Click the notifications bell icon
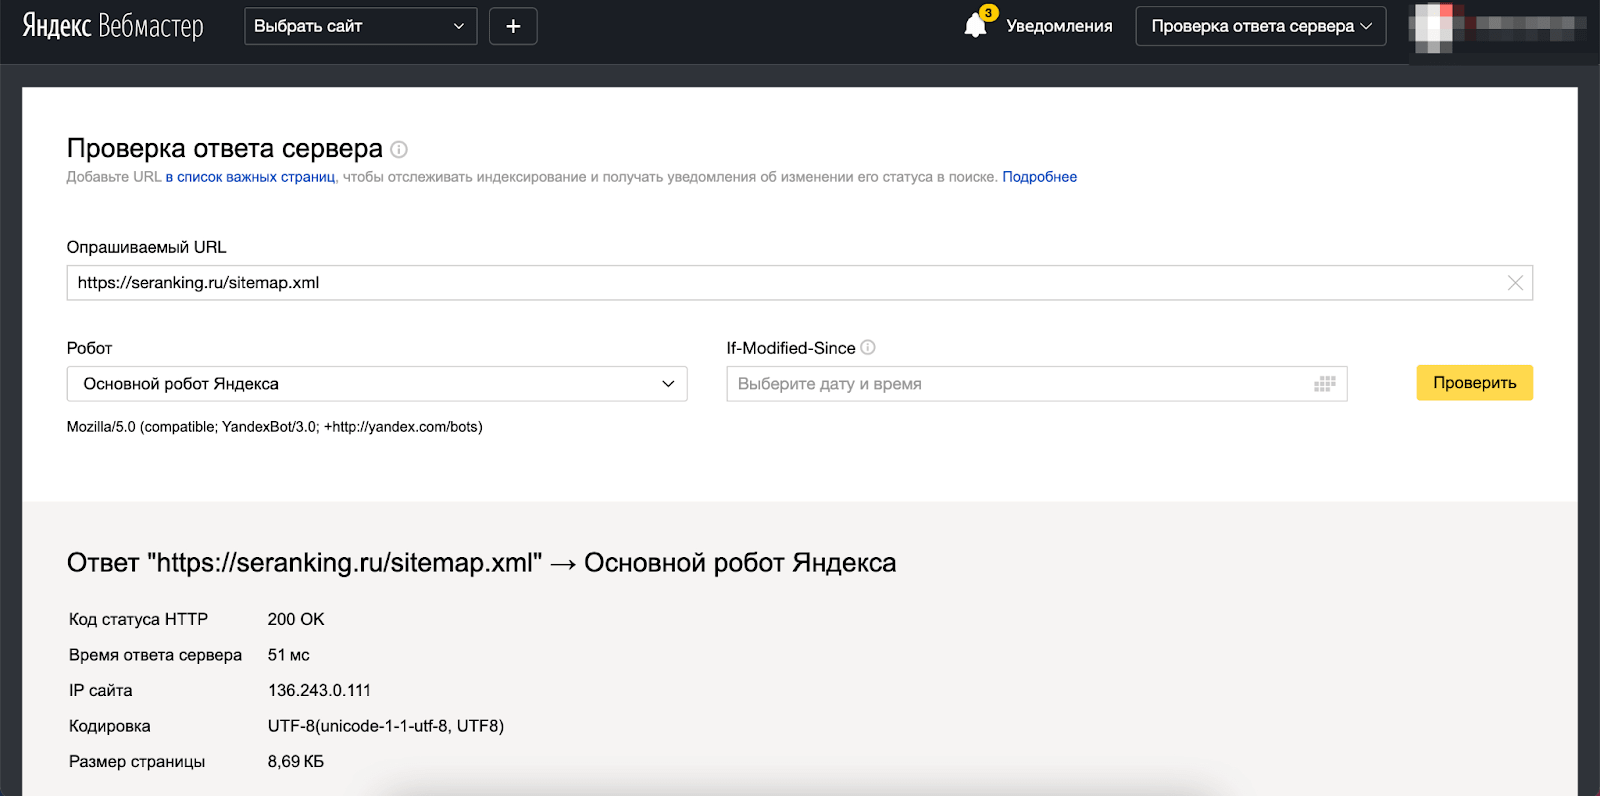This screenshot has width=1600, height=796. coord(976,25)
